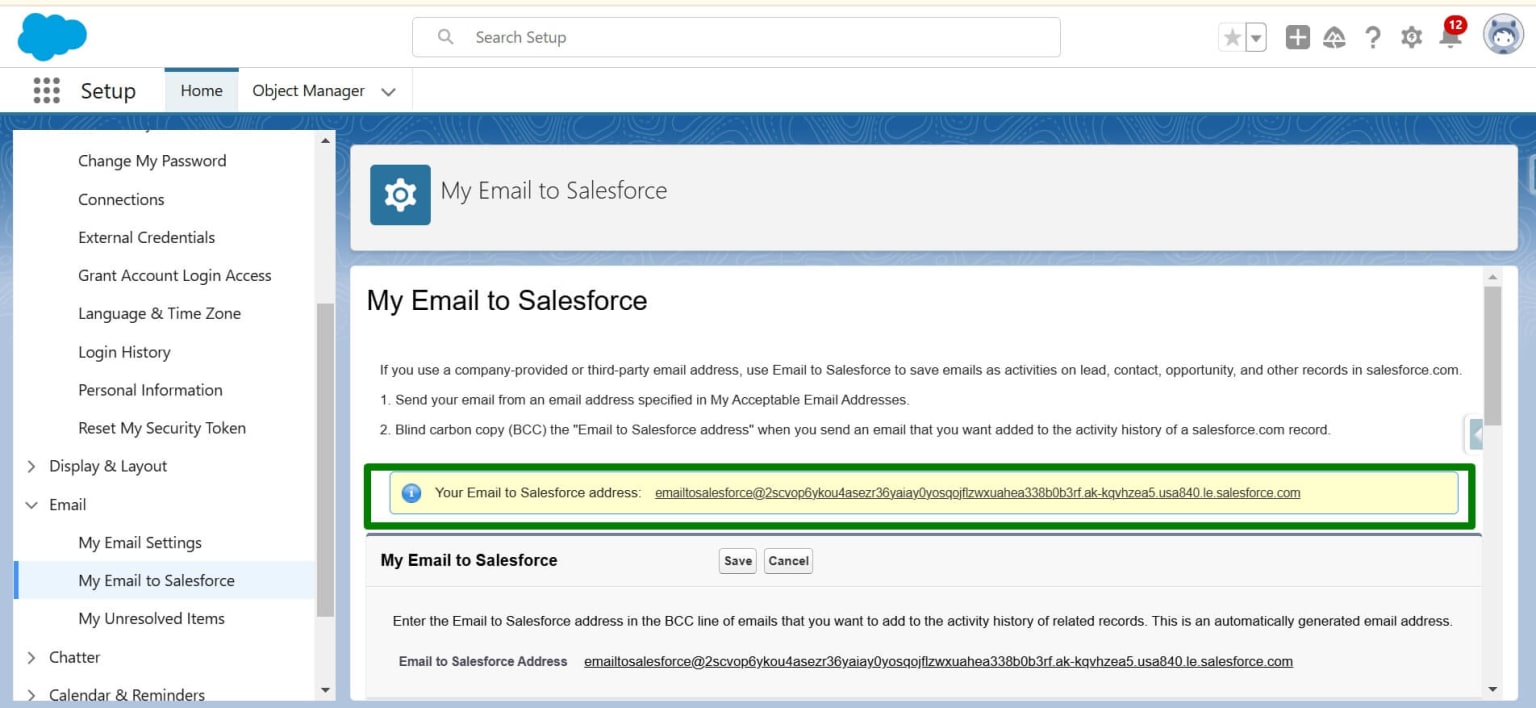Select Grant Account Login Access
Viewport: 1536px width, 708px height.
click(175, 275)
